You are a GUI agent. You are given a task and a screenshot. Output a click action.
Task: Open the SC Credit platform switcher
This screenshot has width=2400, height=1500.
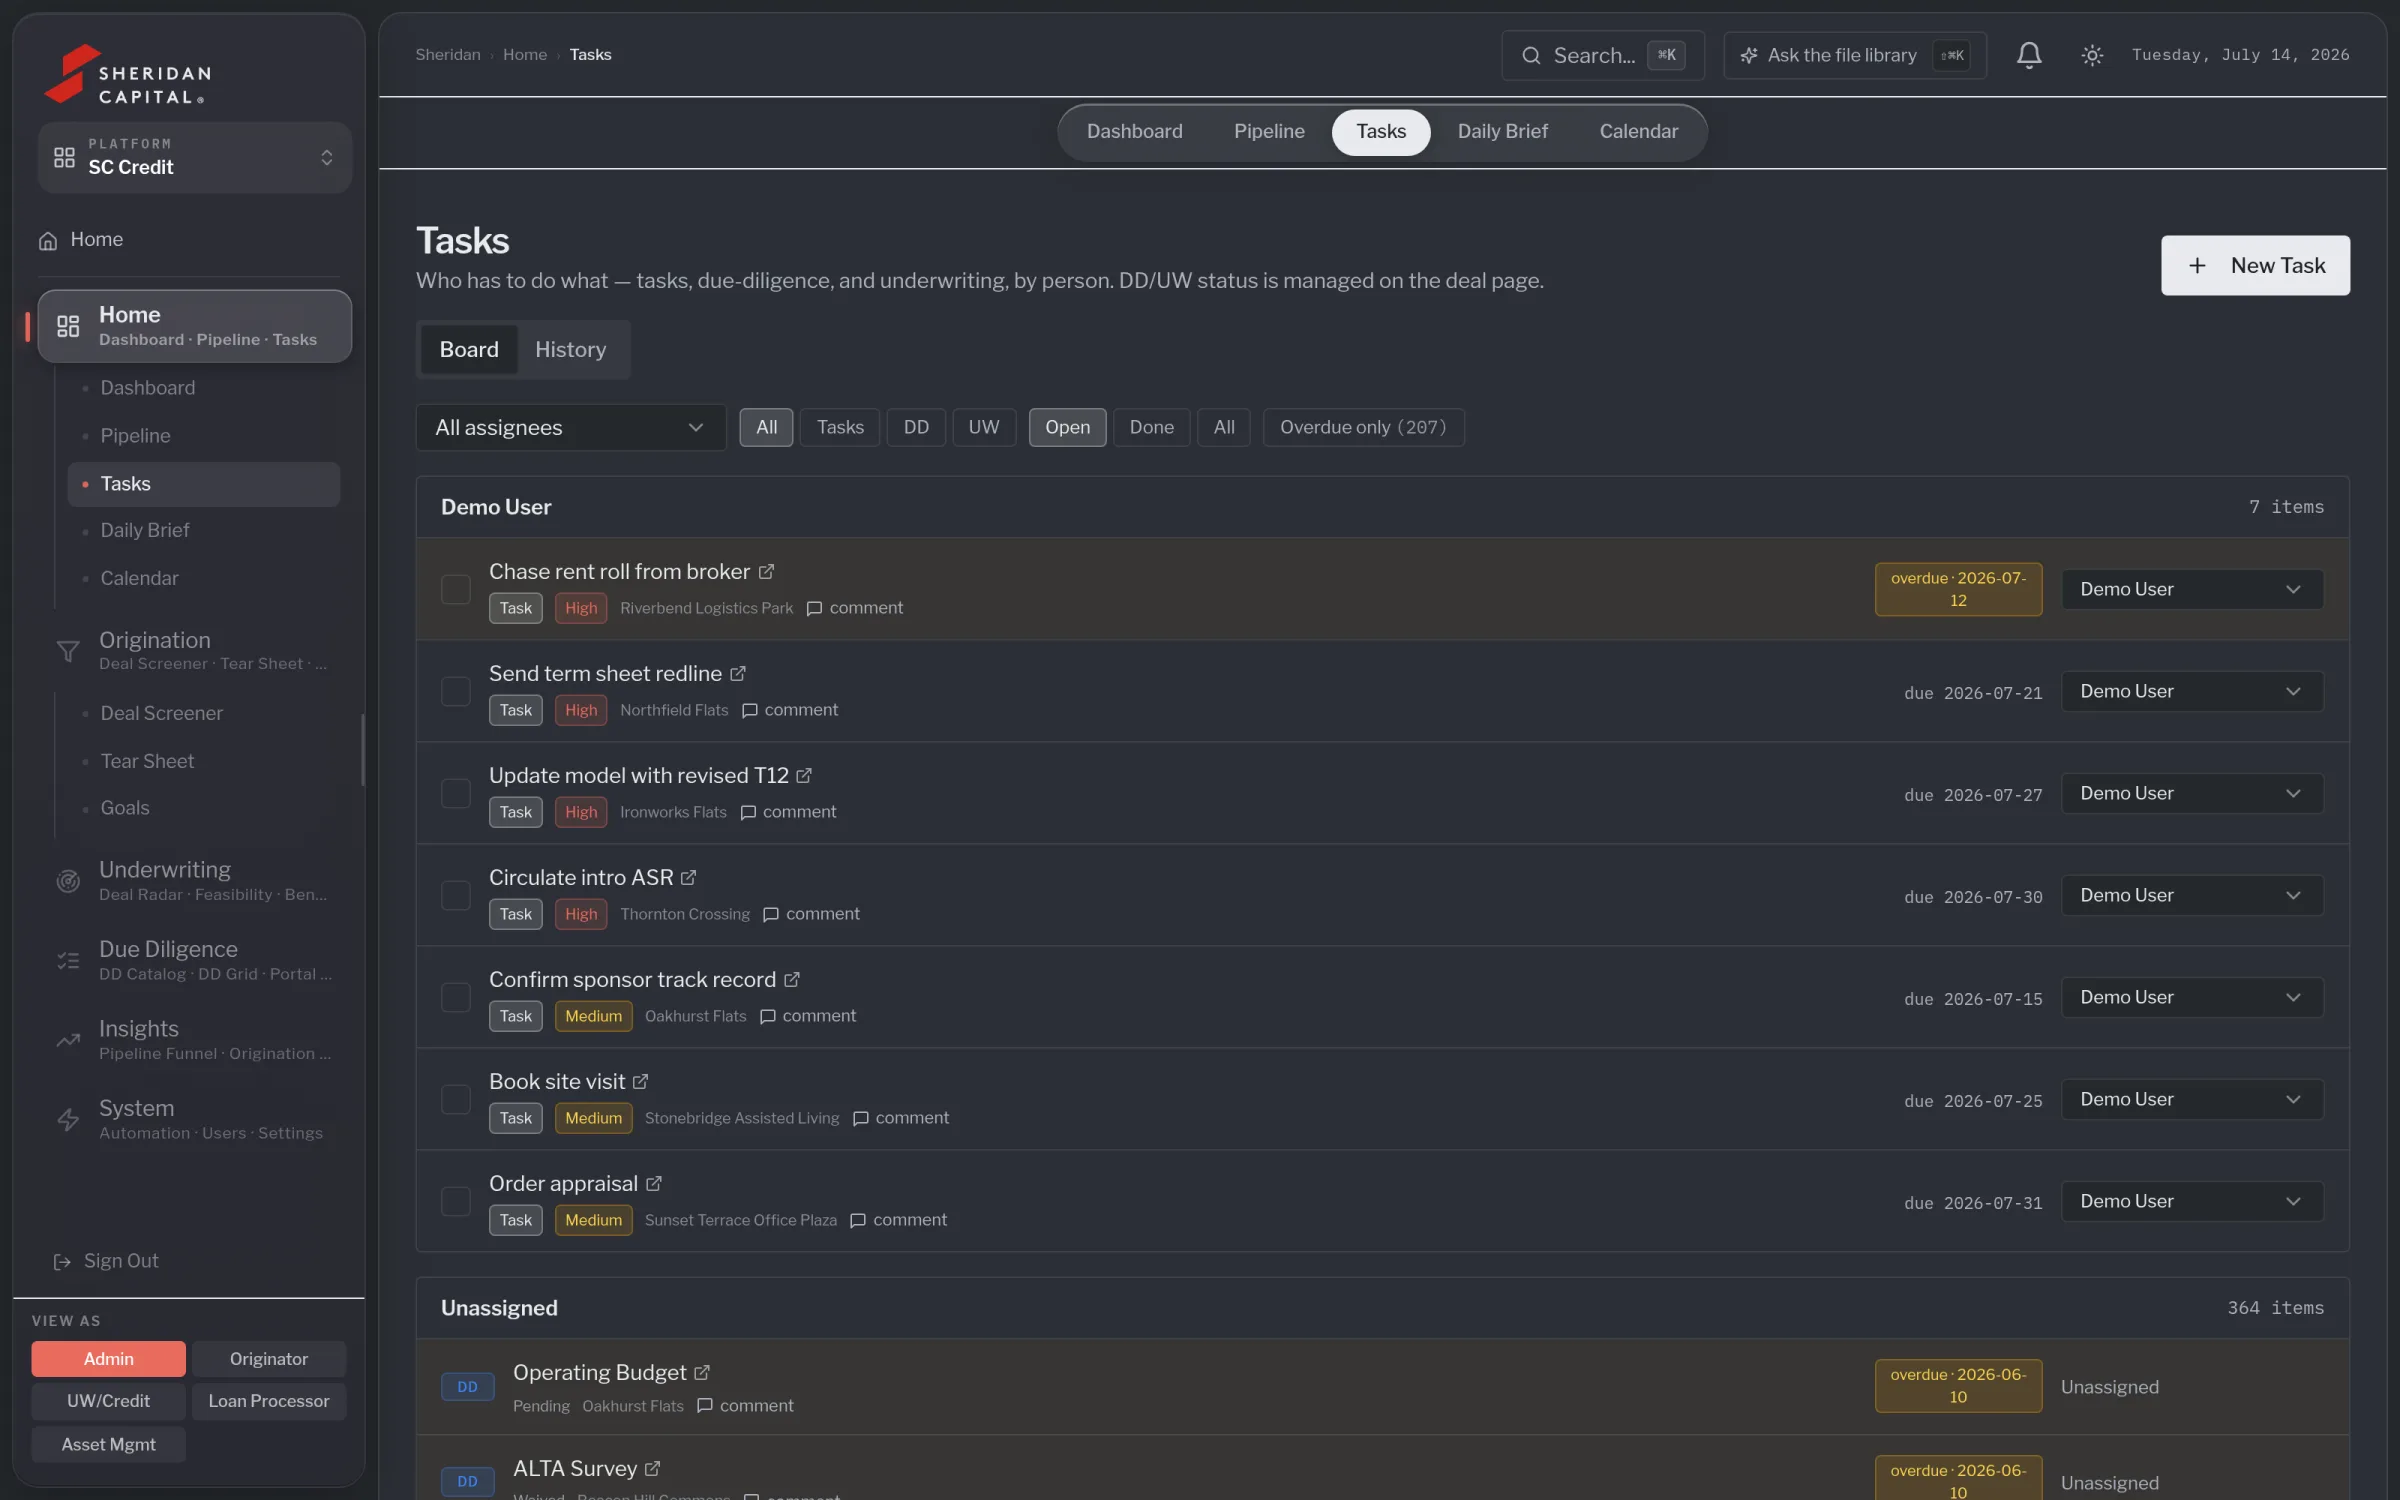[195, 158]
